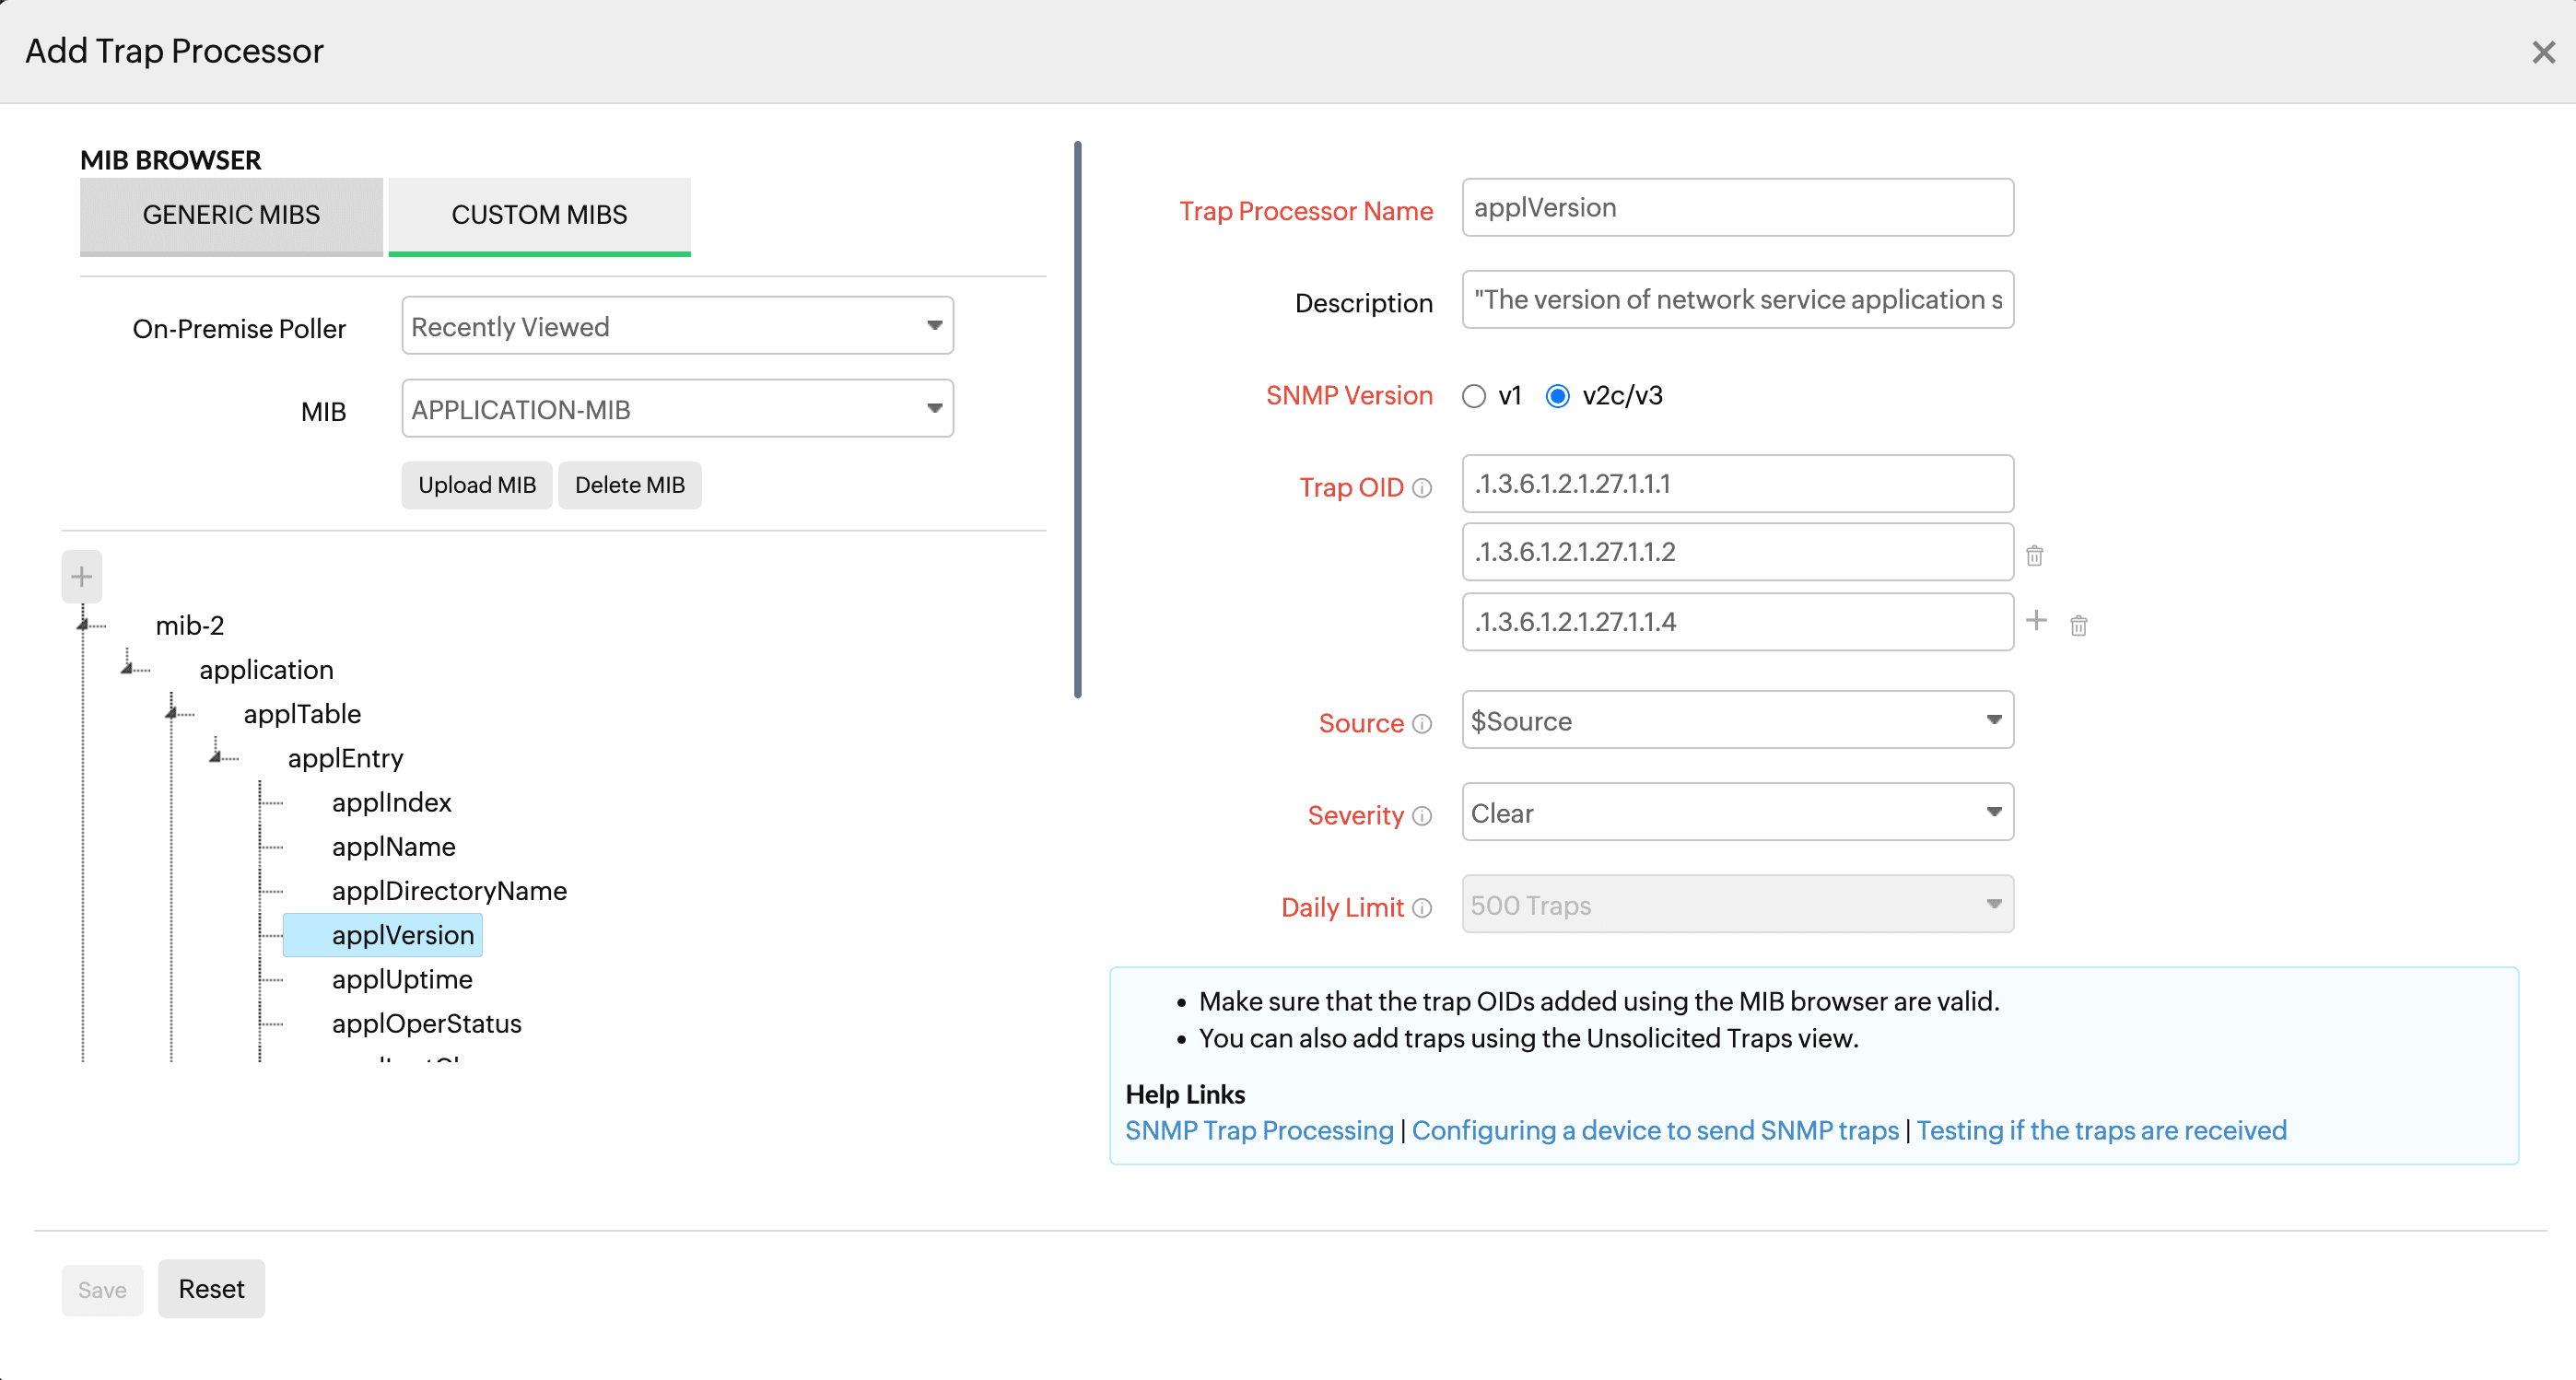Click the plus icon above the MIB tree
2576x1380 pixels.
tap(81, 576)
